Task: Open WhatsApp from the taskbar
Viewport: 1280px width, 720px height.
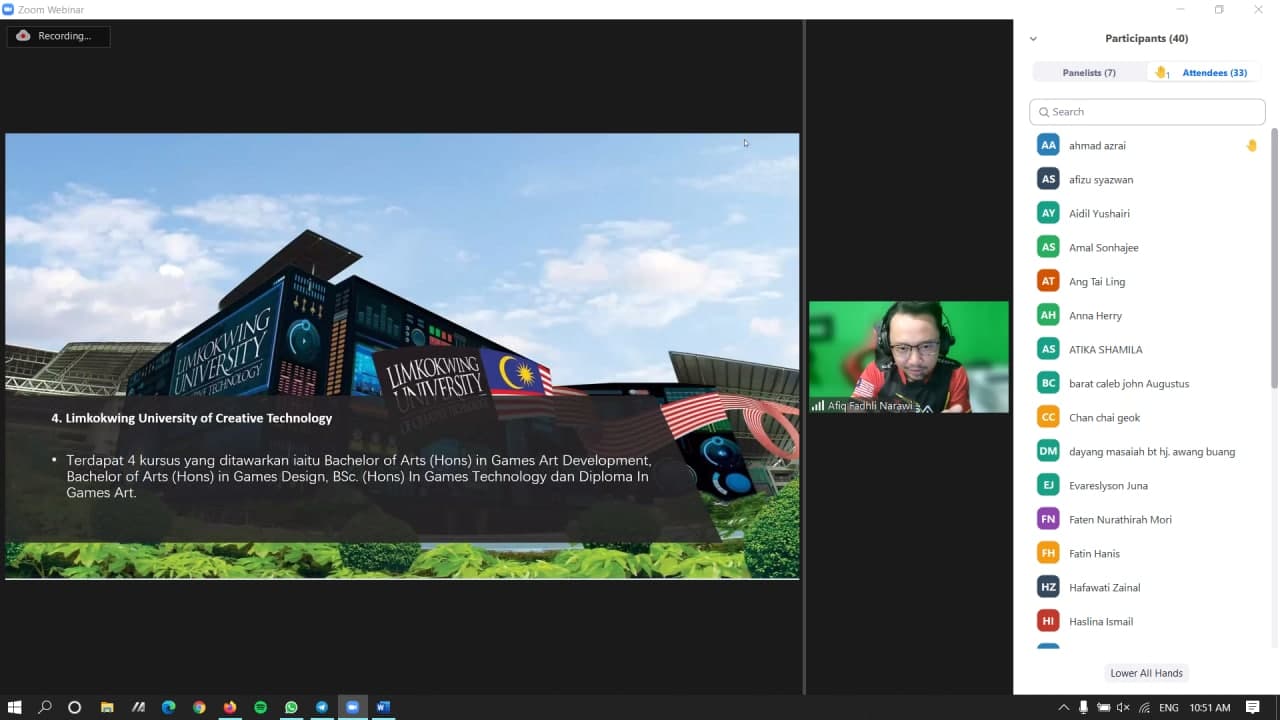Action: (x=291, y=707)
